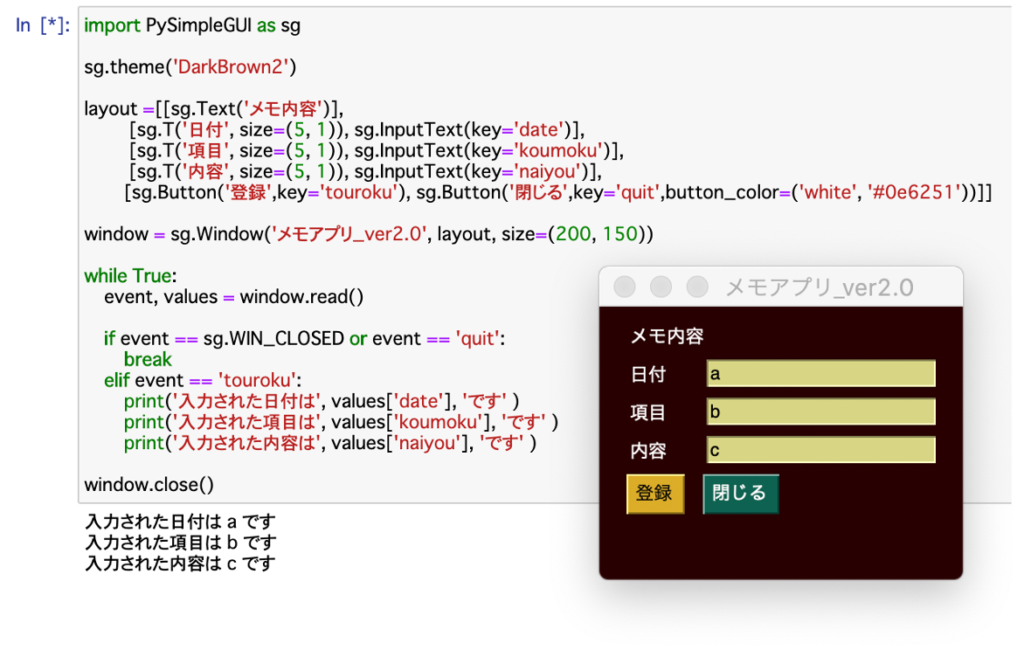Close the メモアプリ window with leftmost title button

click(624, 287)
